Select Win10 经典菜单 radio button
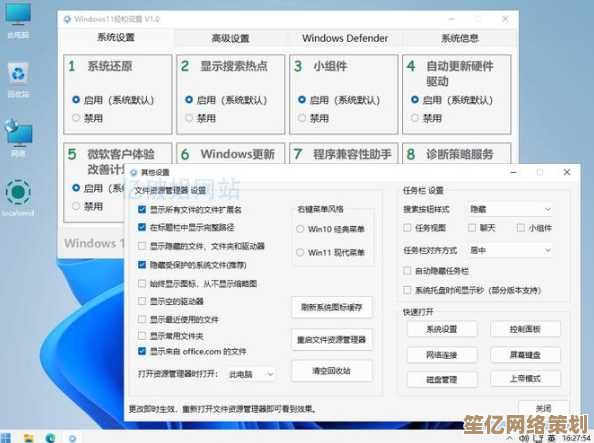The height and width of the screenshot is (443, 594). 300,229
